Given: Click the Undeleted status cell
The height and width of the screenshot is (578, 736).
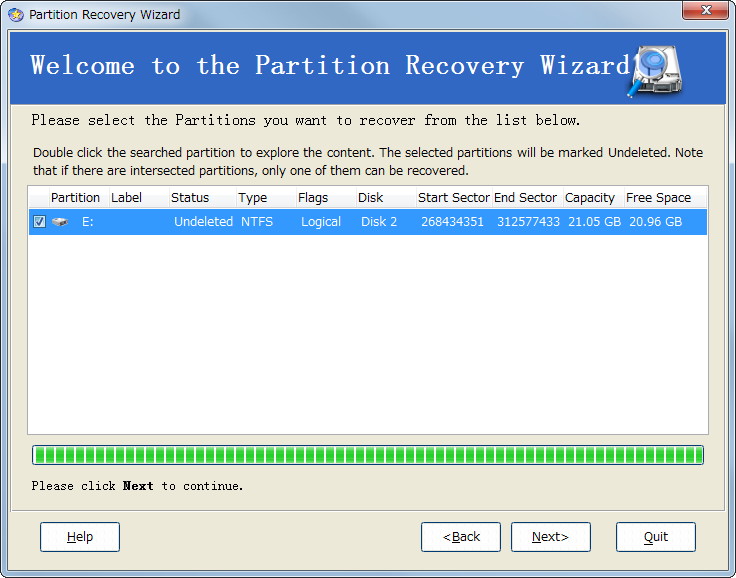Looking at the screenshot, I should point(203,222).
